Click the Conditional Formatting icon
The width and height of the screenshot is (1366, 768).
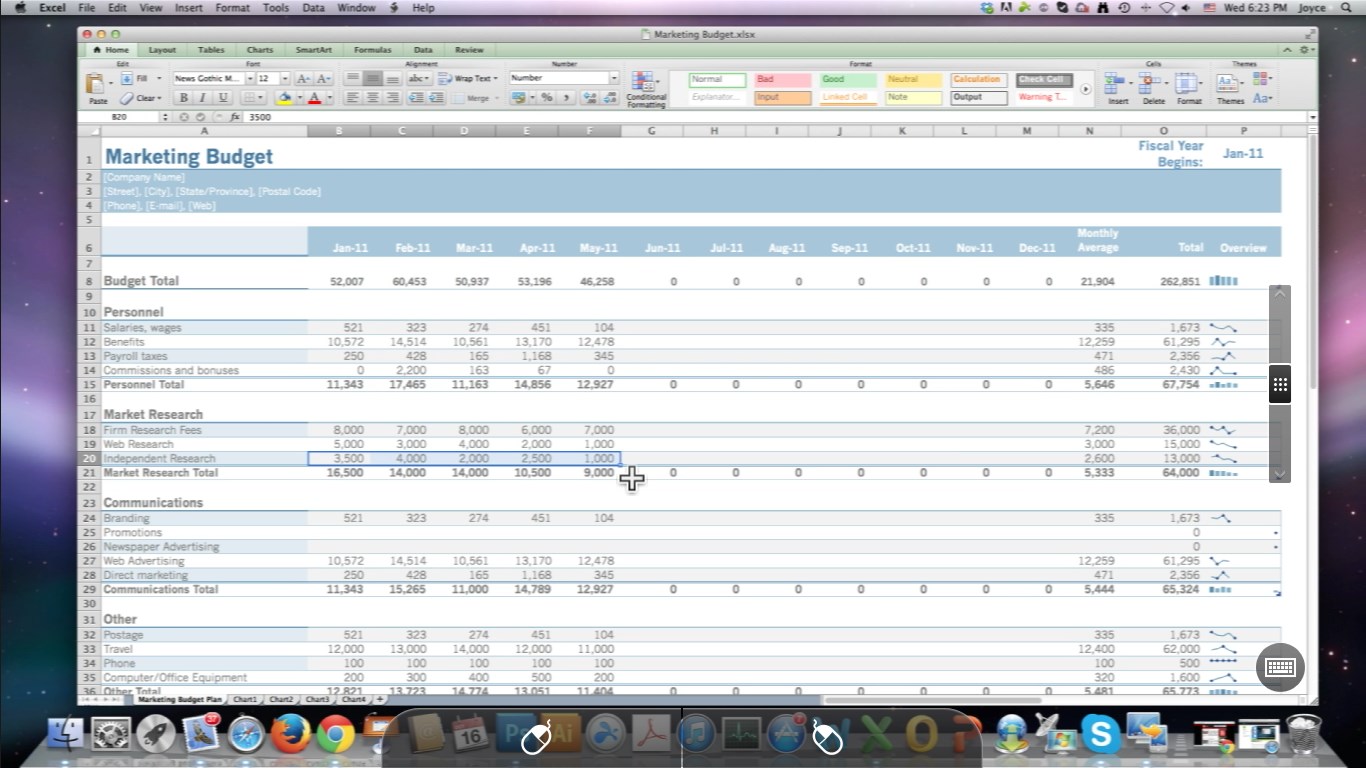point(645,85)
